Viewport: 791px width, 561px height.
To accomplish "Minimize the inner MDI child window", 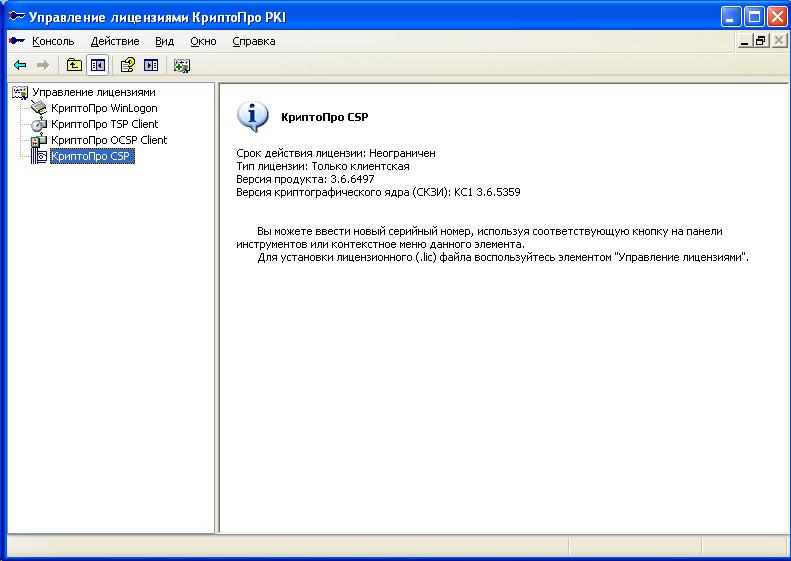I will coord(744,41).
